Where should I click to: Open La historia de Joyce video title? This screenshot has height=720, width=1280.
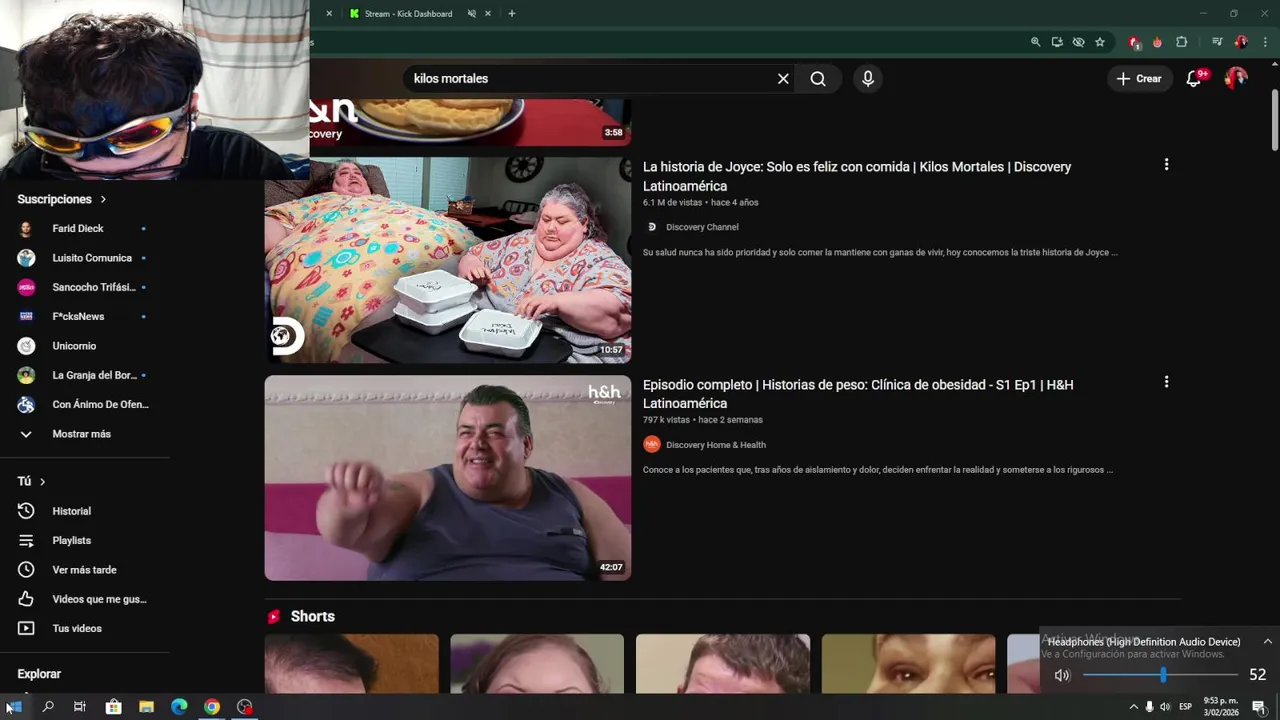[x=857, y=177]
